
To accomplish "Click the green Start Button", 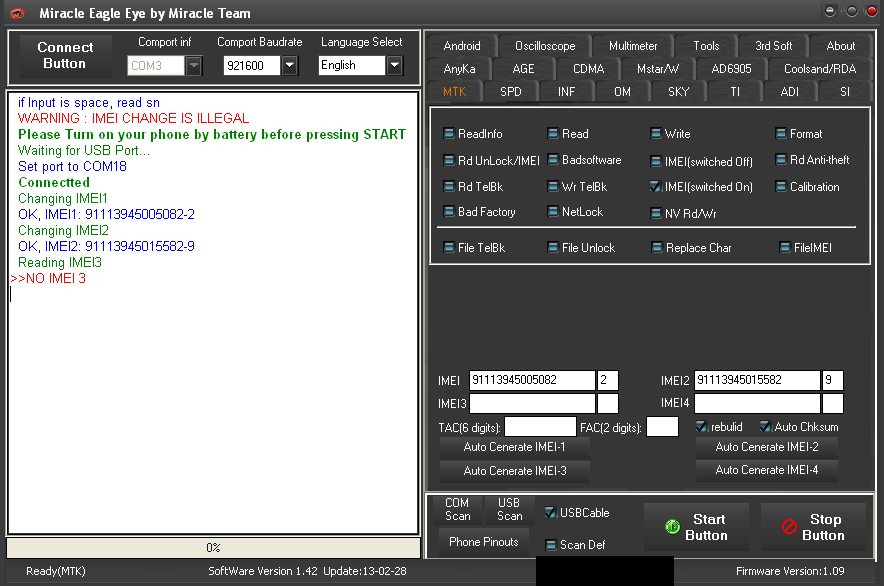I will coord(696,527).
